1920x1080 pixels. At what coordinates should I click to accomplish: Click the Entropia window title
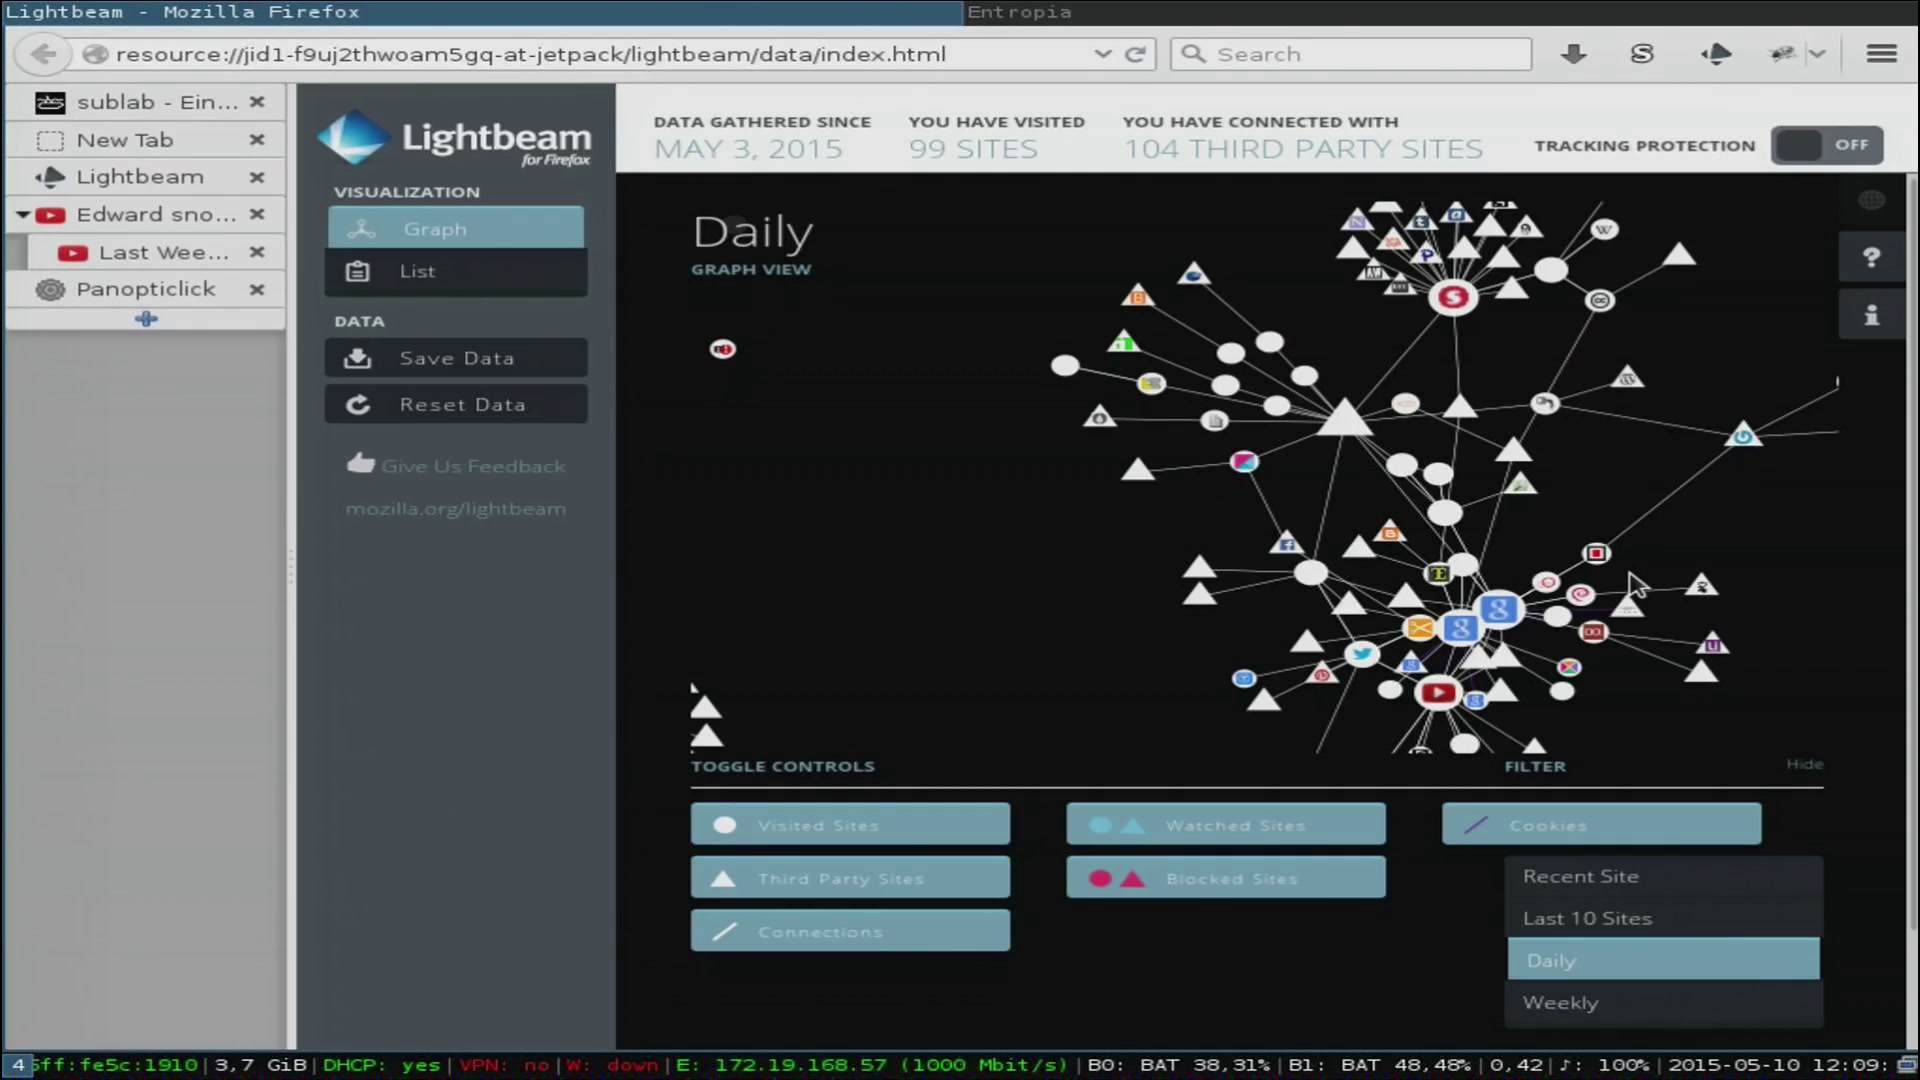click(1019, 12)
